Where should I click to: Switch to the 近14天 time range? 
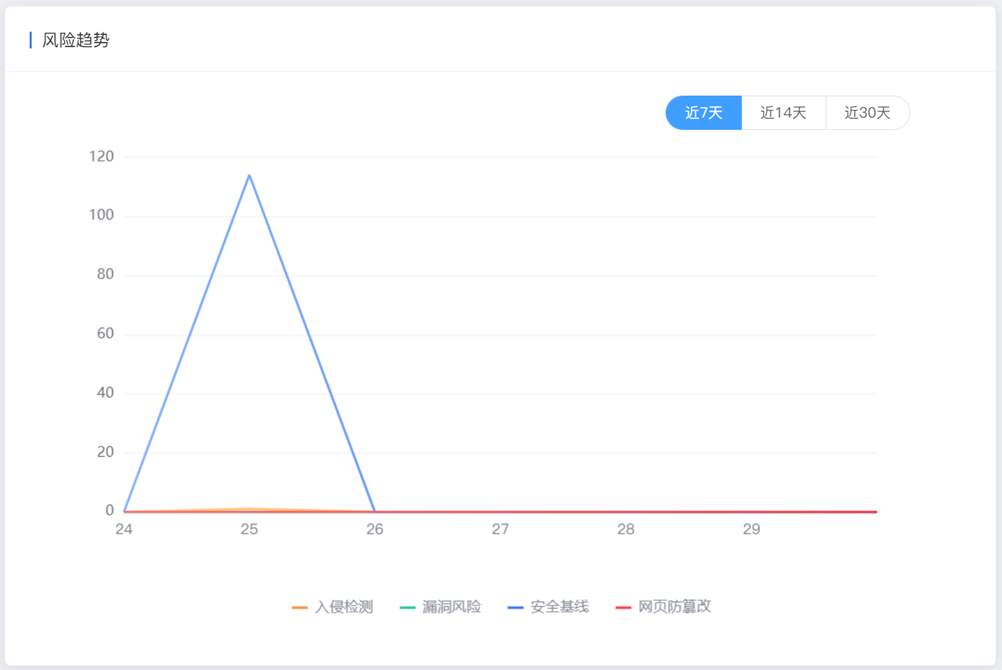pos(783,113)
